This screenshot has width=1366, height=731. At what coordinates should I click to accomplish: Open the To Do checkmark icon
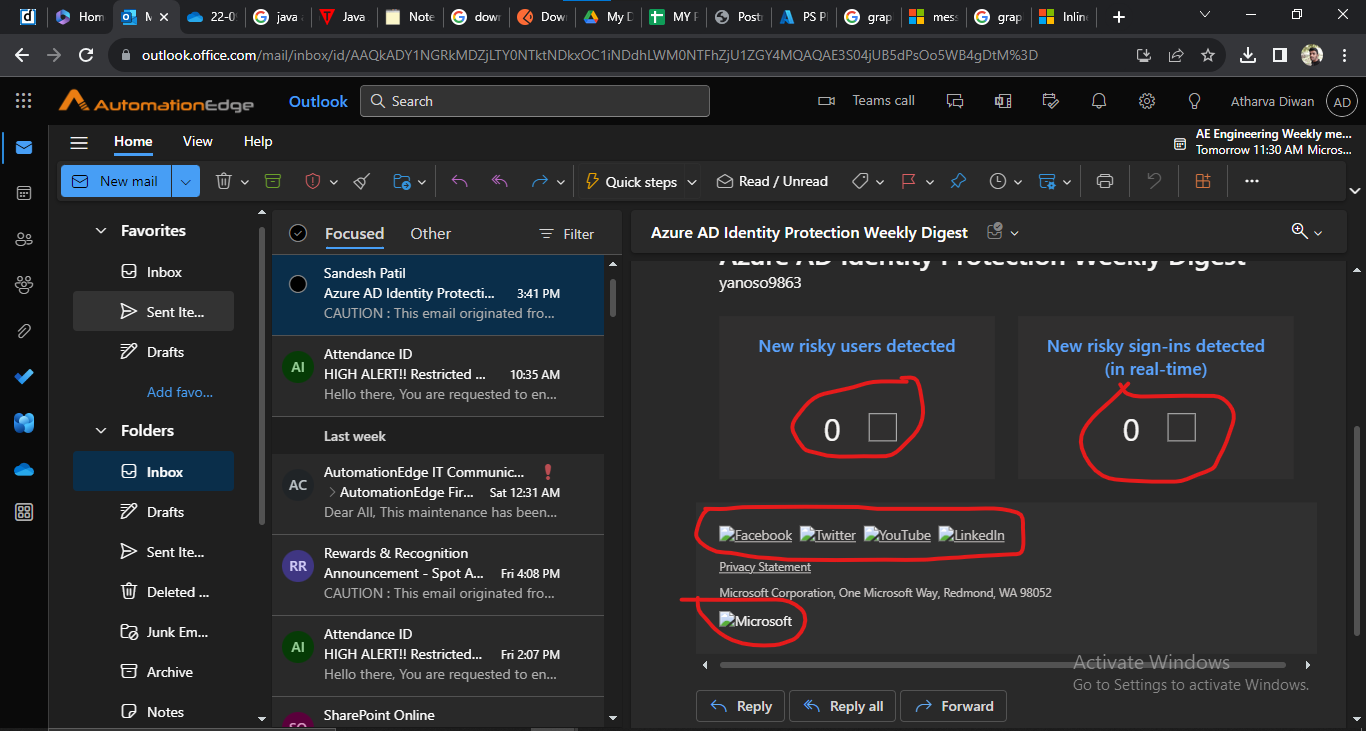(23, 377)
